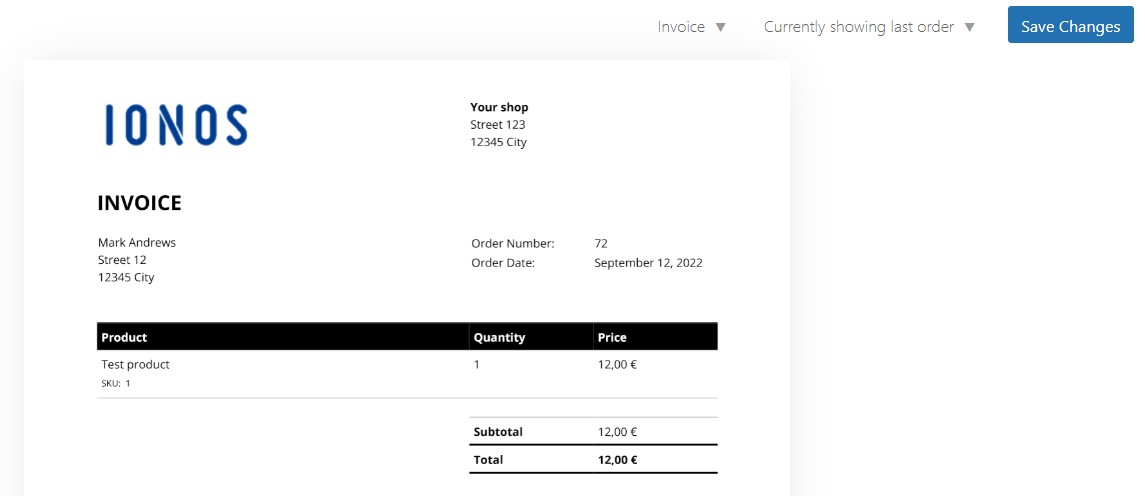Select the Test product line item
This screenshot has width=1145, height=496.
coord(136,365)
